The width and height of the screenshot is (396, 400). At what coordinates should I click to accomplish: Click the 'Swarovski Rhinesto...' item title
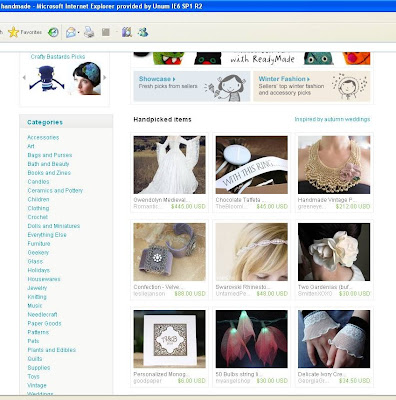point(243,287)
